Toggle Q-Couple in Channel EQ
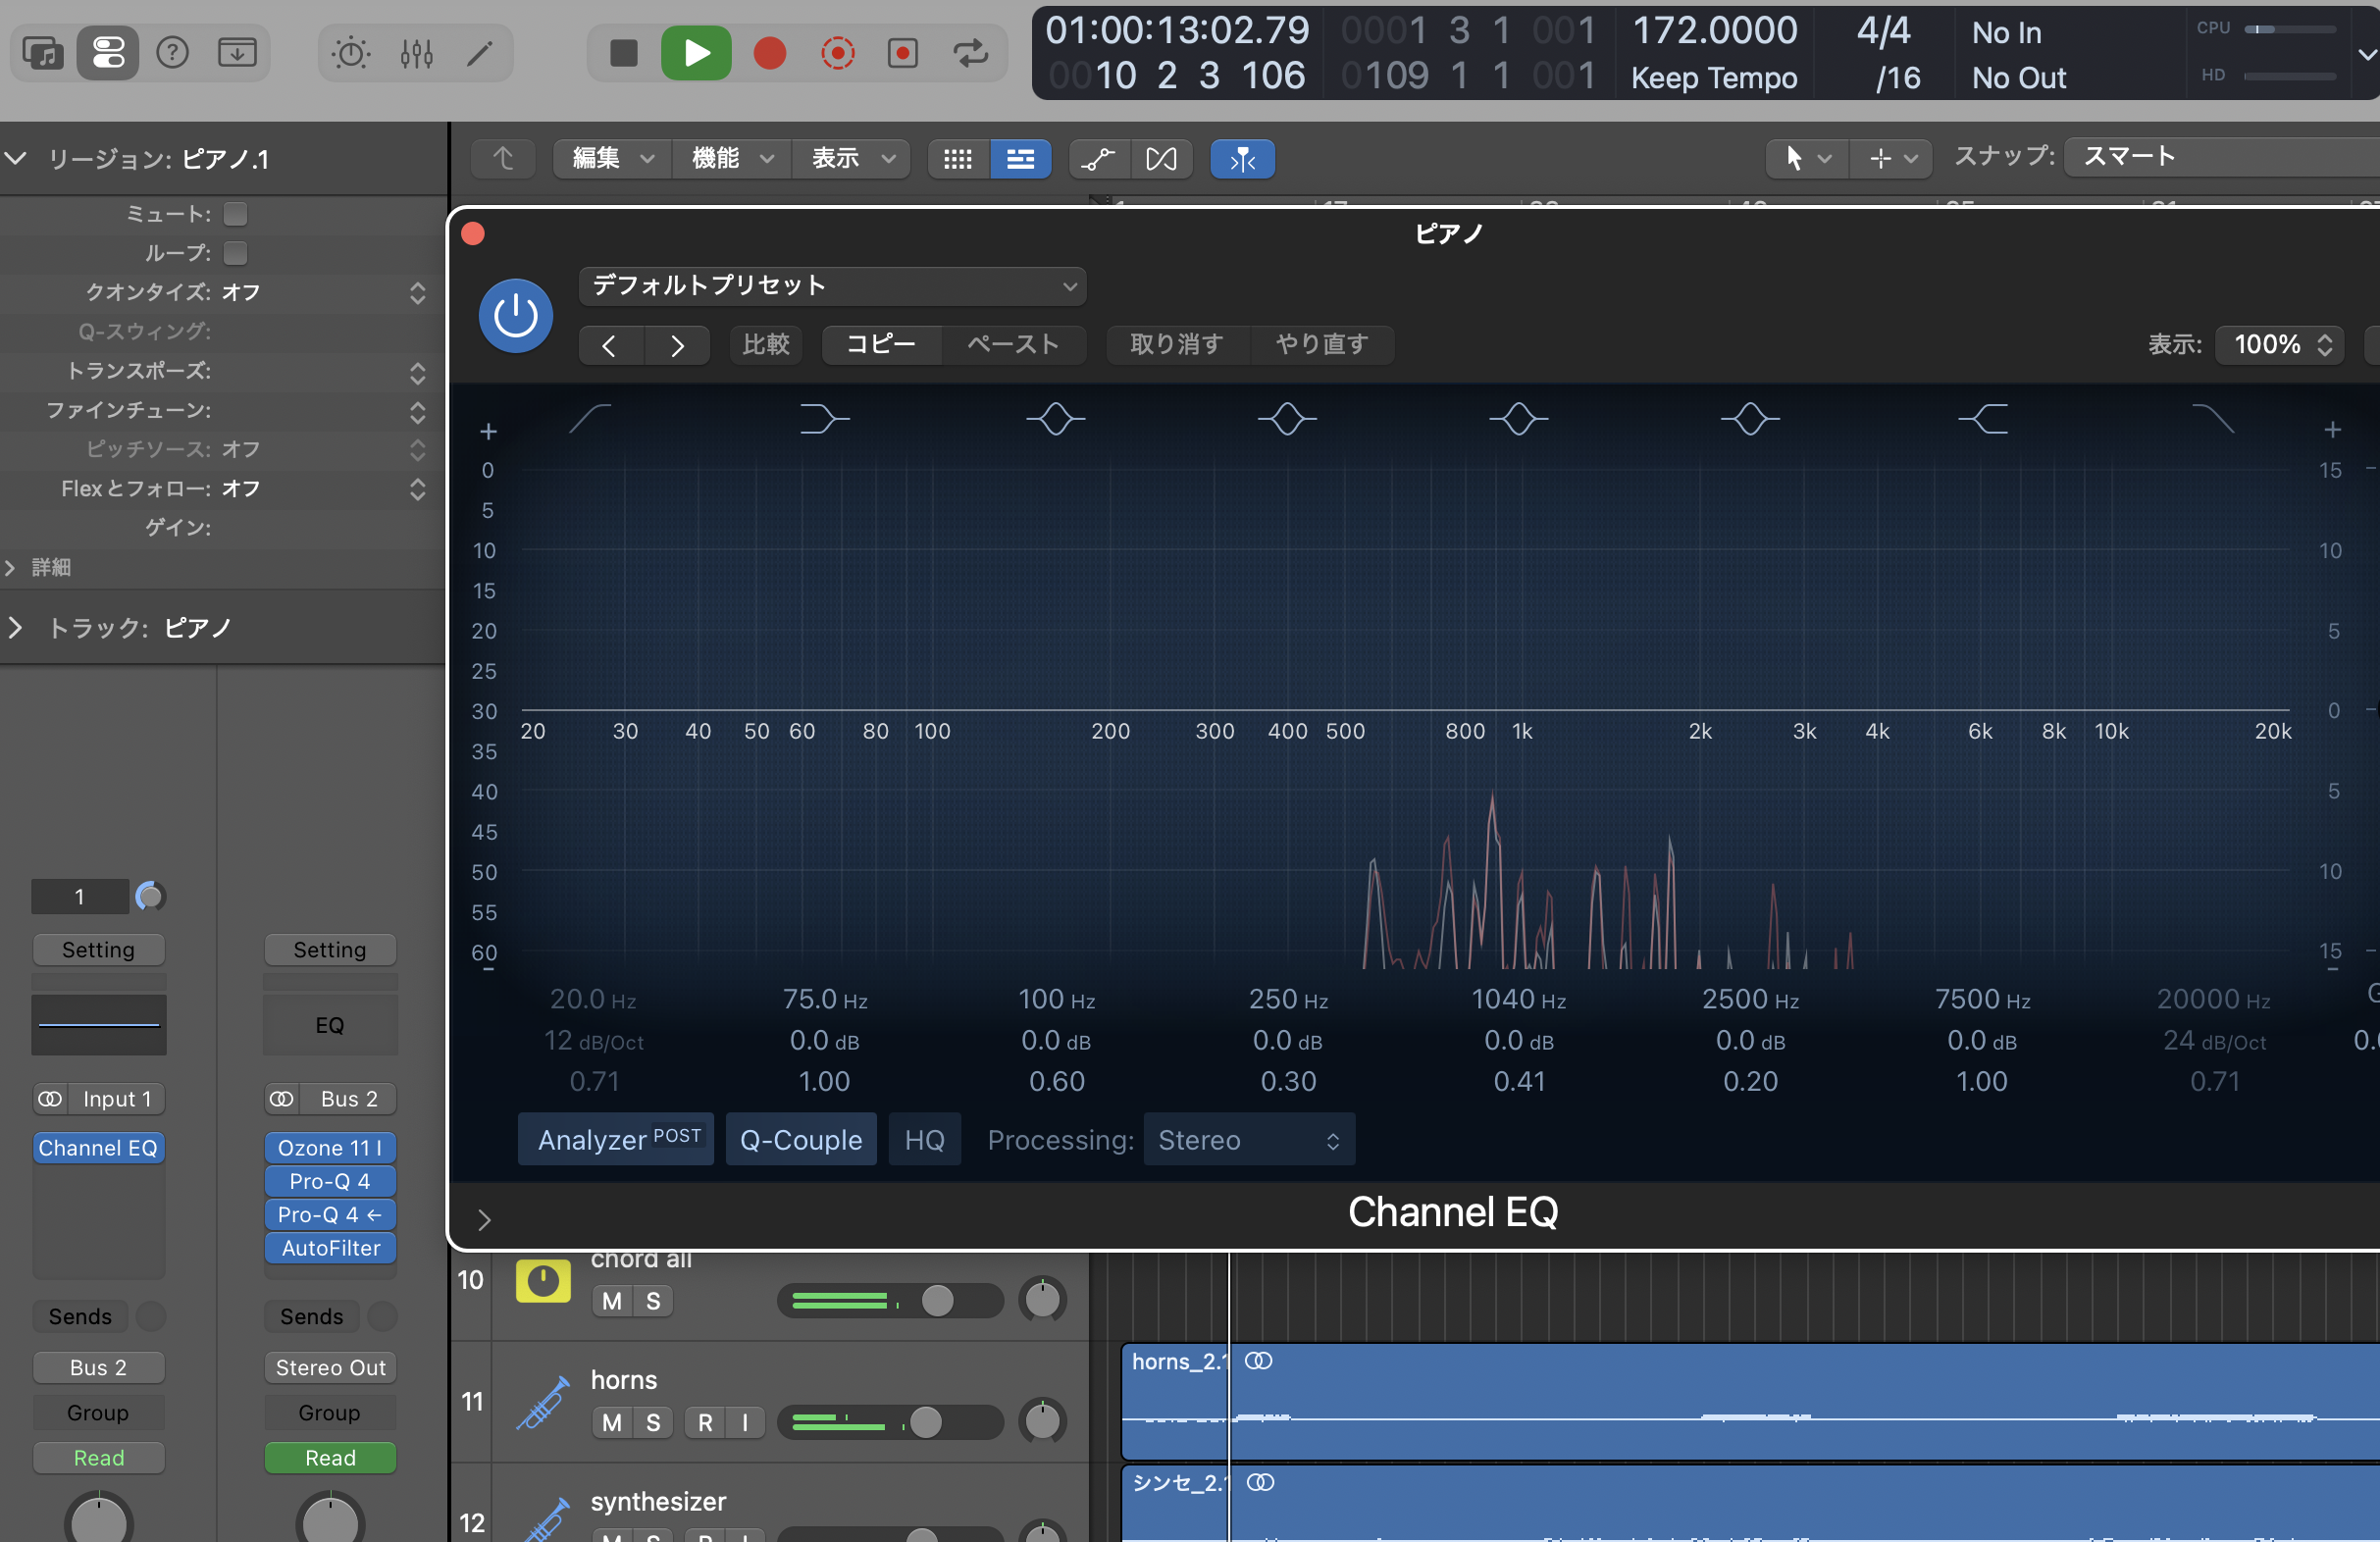Viewport: 2380px width, 1542px height. (x=801, y=1139)
